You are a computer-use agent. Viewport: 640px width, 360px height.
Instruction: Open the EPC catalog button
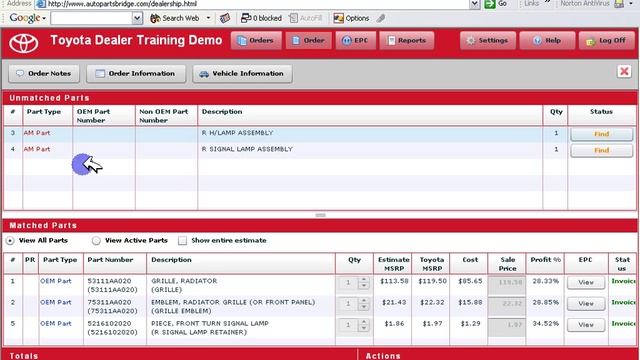pos(356,40)
